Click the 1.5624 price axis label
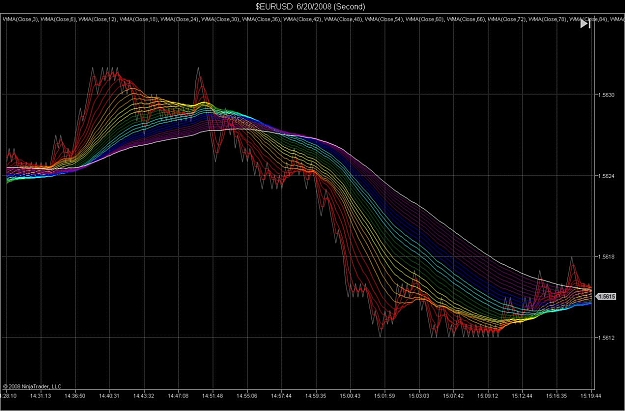Viewport: 625px width, 411px height. [606, 176]
